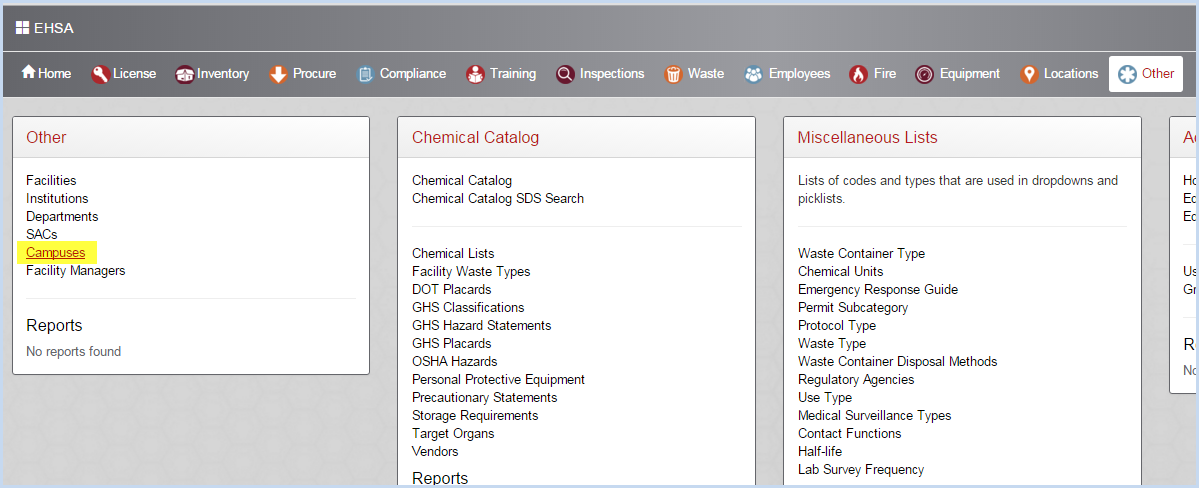Open the Training menu label

pyautogui.click(x=513, y=73)
